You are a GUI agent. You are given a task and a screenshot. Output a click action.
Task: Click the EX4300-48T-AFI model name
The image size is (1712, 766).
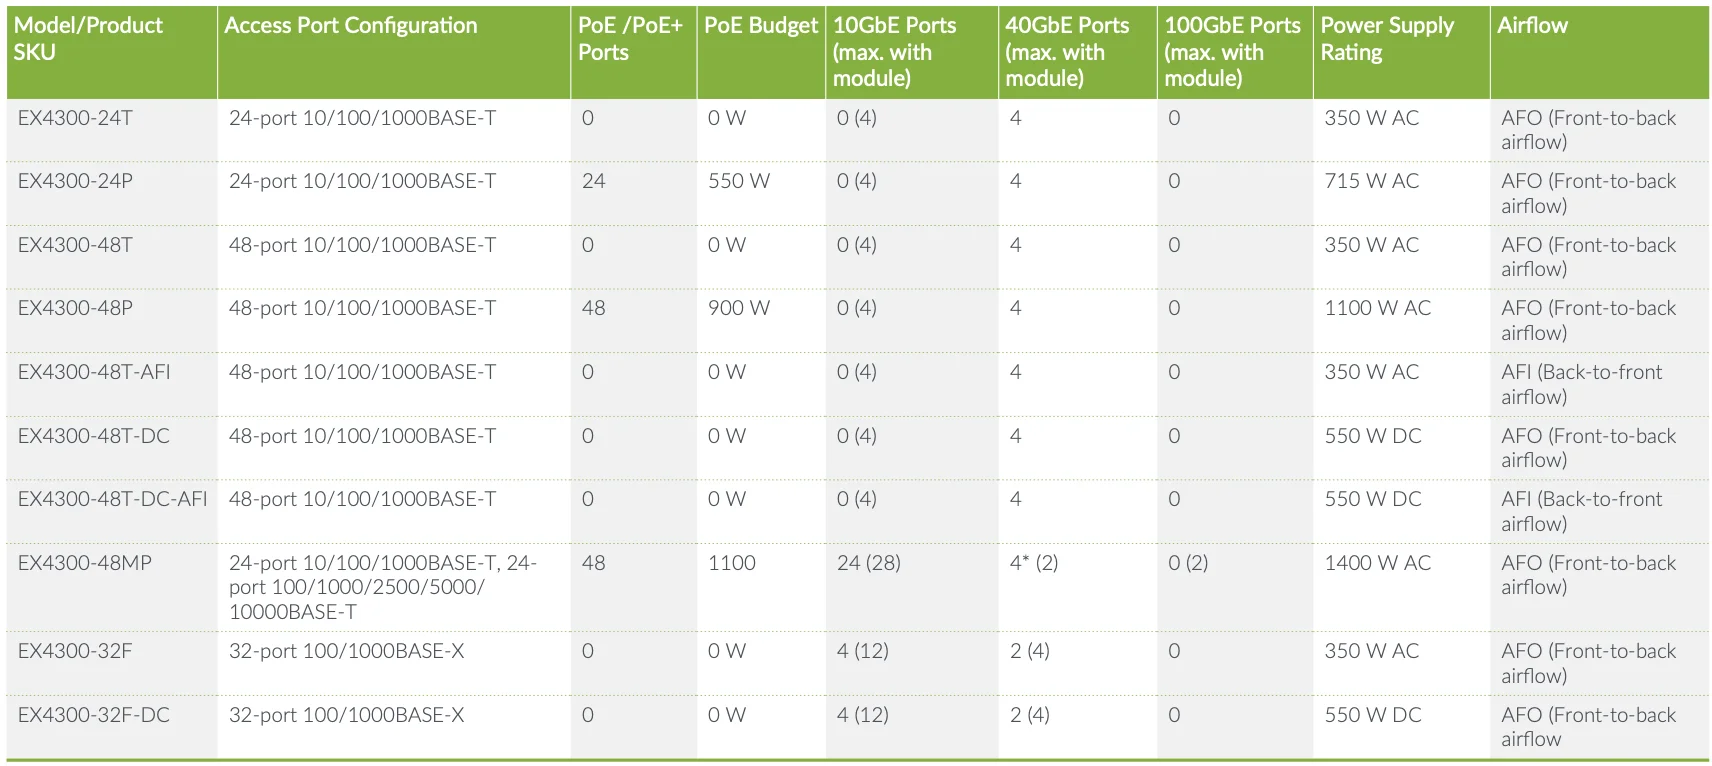pos(94,372)
